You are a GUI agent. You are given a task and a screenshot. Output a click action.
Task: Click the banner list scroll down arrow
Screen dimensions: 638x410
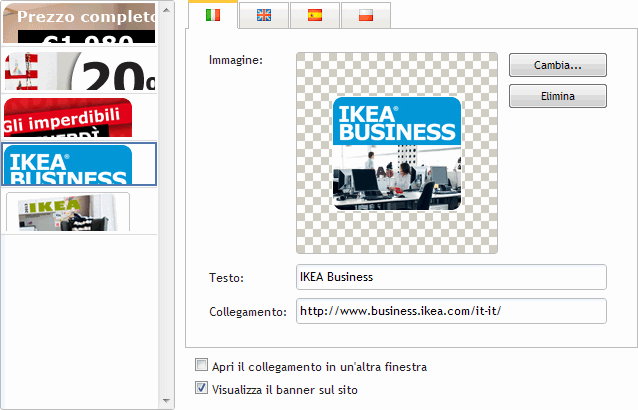coord(166,401)
